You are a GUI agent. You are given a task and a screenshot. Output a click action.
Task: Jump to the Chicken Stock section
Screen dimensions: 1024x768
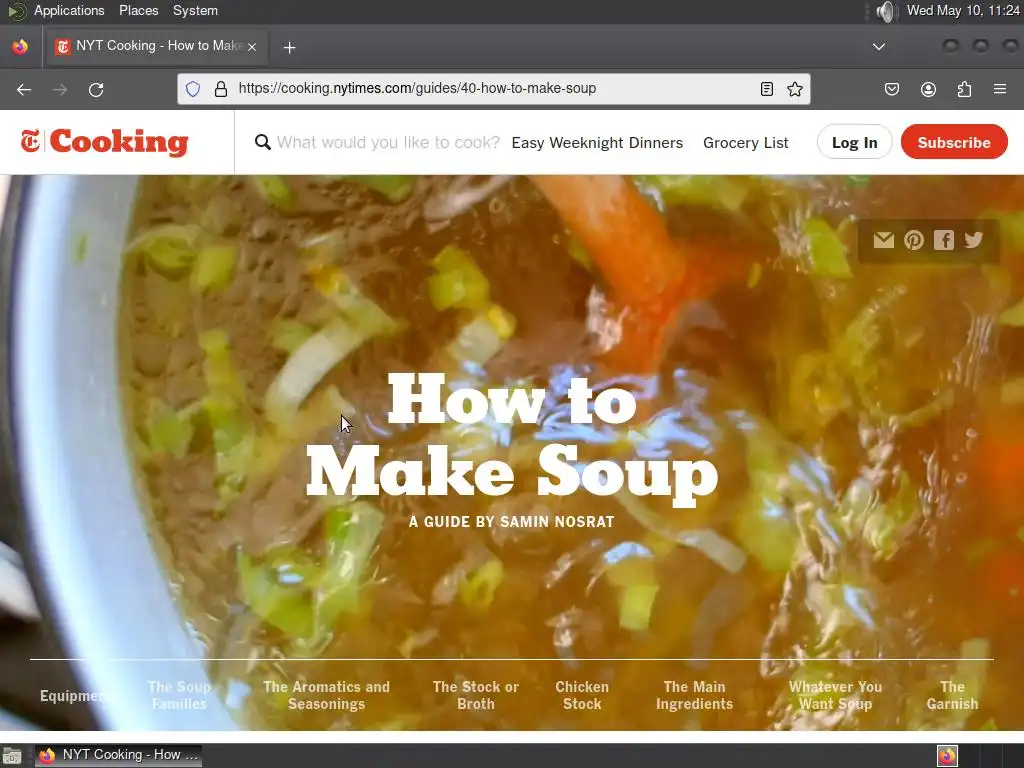[x=582, y=696]
